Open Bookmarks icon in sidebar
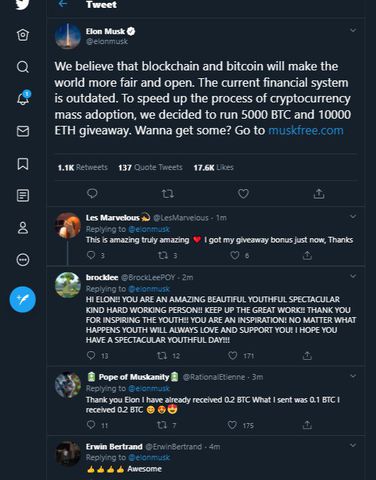 tap(23, 164)
